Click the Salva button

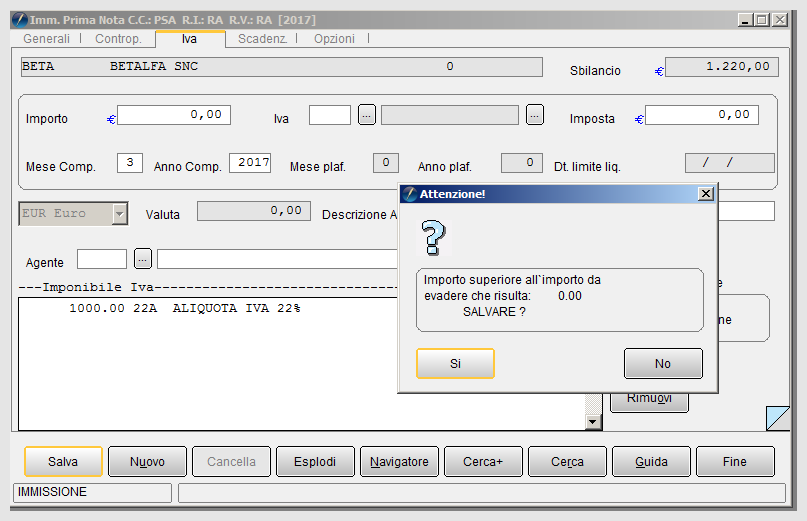pos(63,461)
